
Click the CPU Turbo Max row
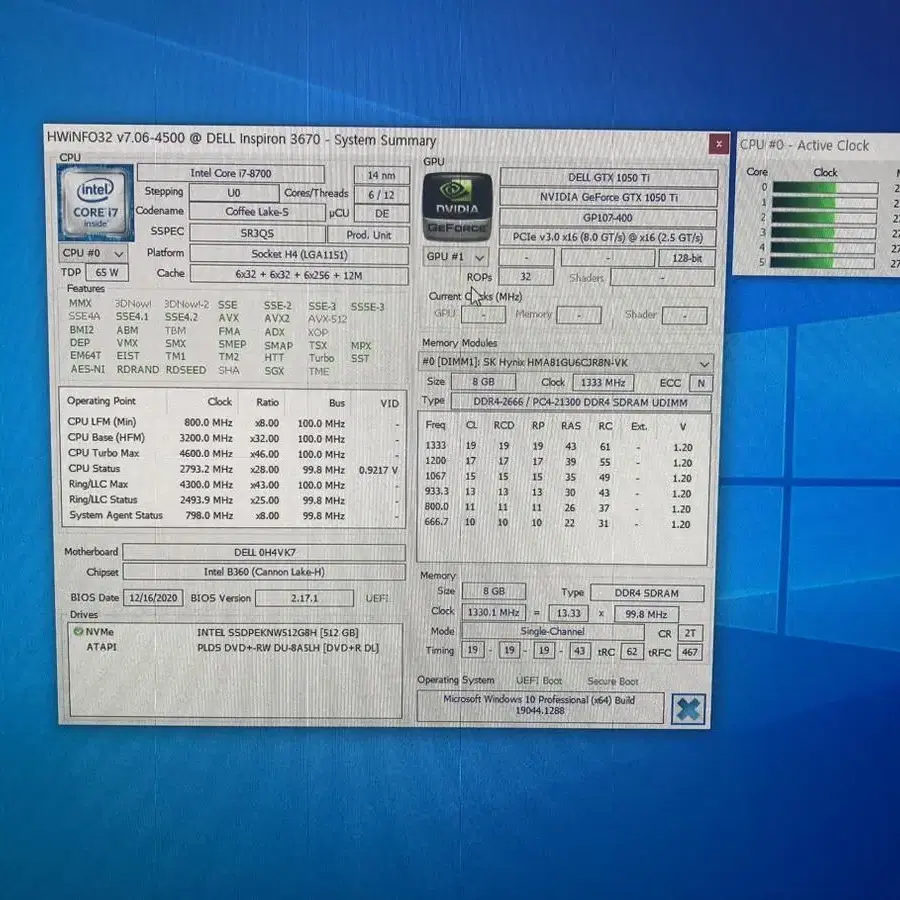234,453
